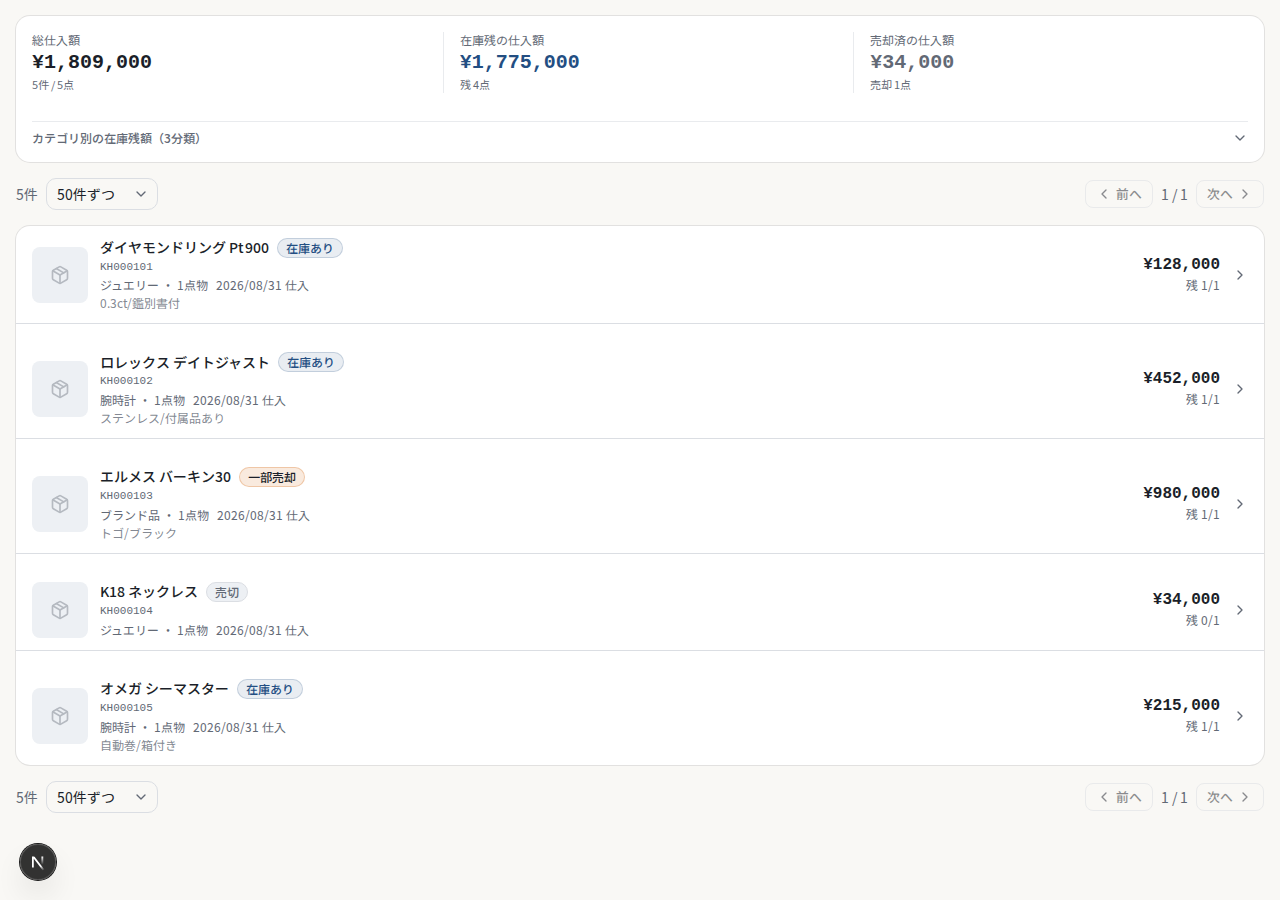Open details chevron for ダイヤモンドリング Pt900

point(1240,275)
